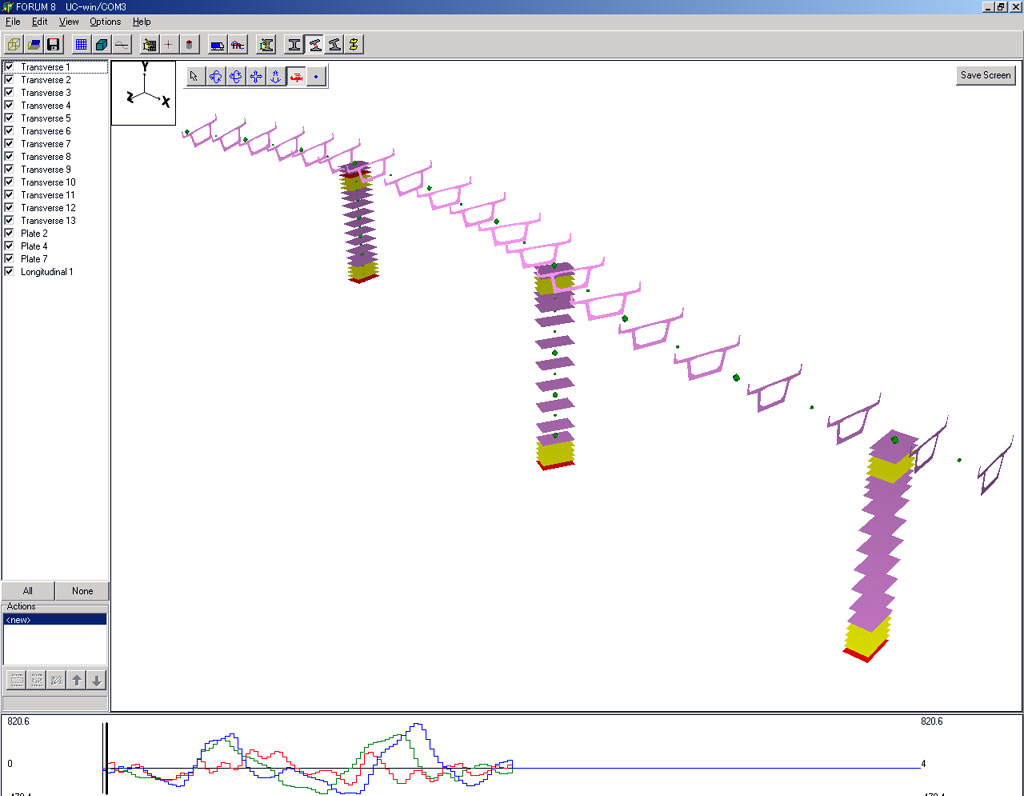Toggle the Plate 4 checkbox
The width and height of the screenshot is (1024, 796).
click(x=9, y=246)
